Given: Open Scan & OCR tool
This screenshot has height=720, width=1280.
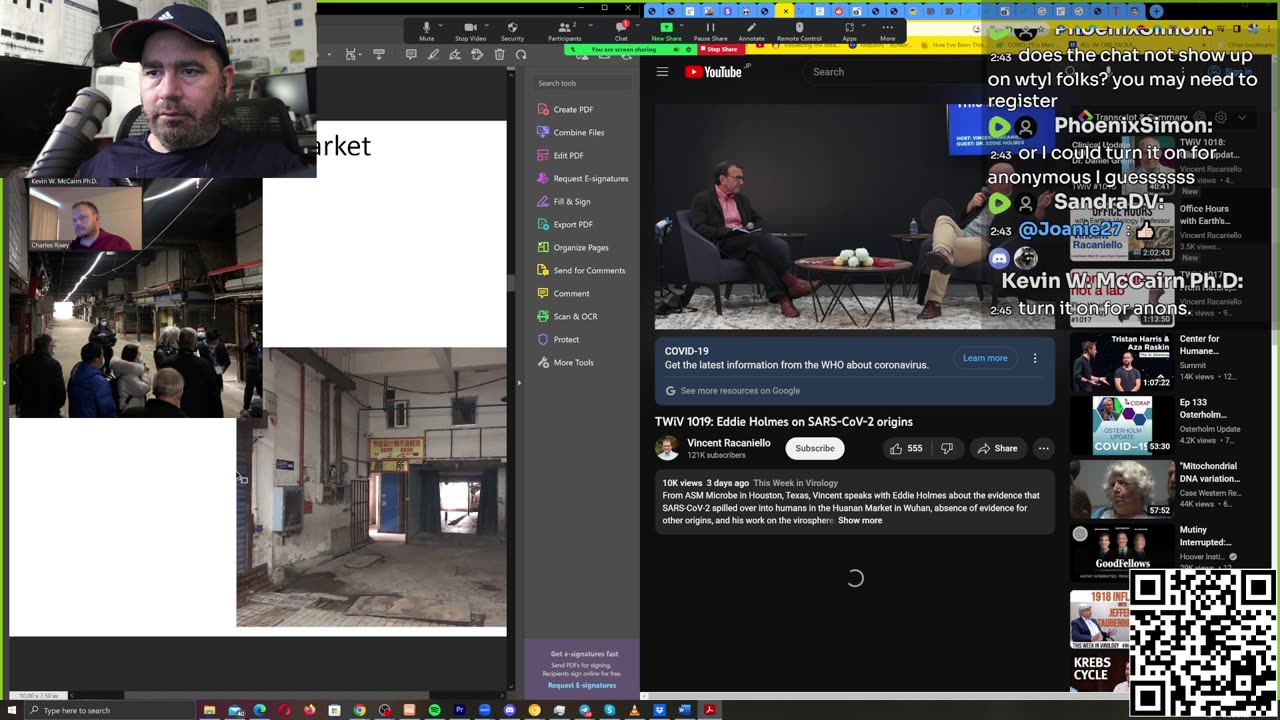Looking at the screenshot, I should (567, 316).
